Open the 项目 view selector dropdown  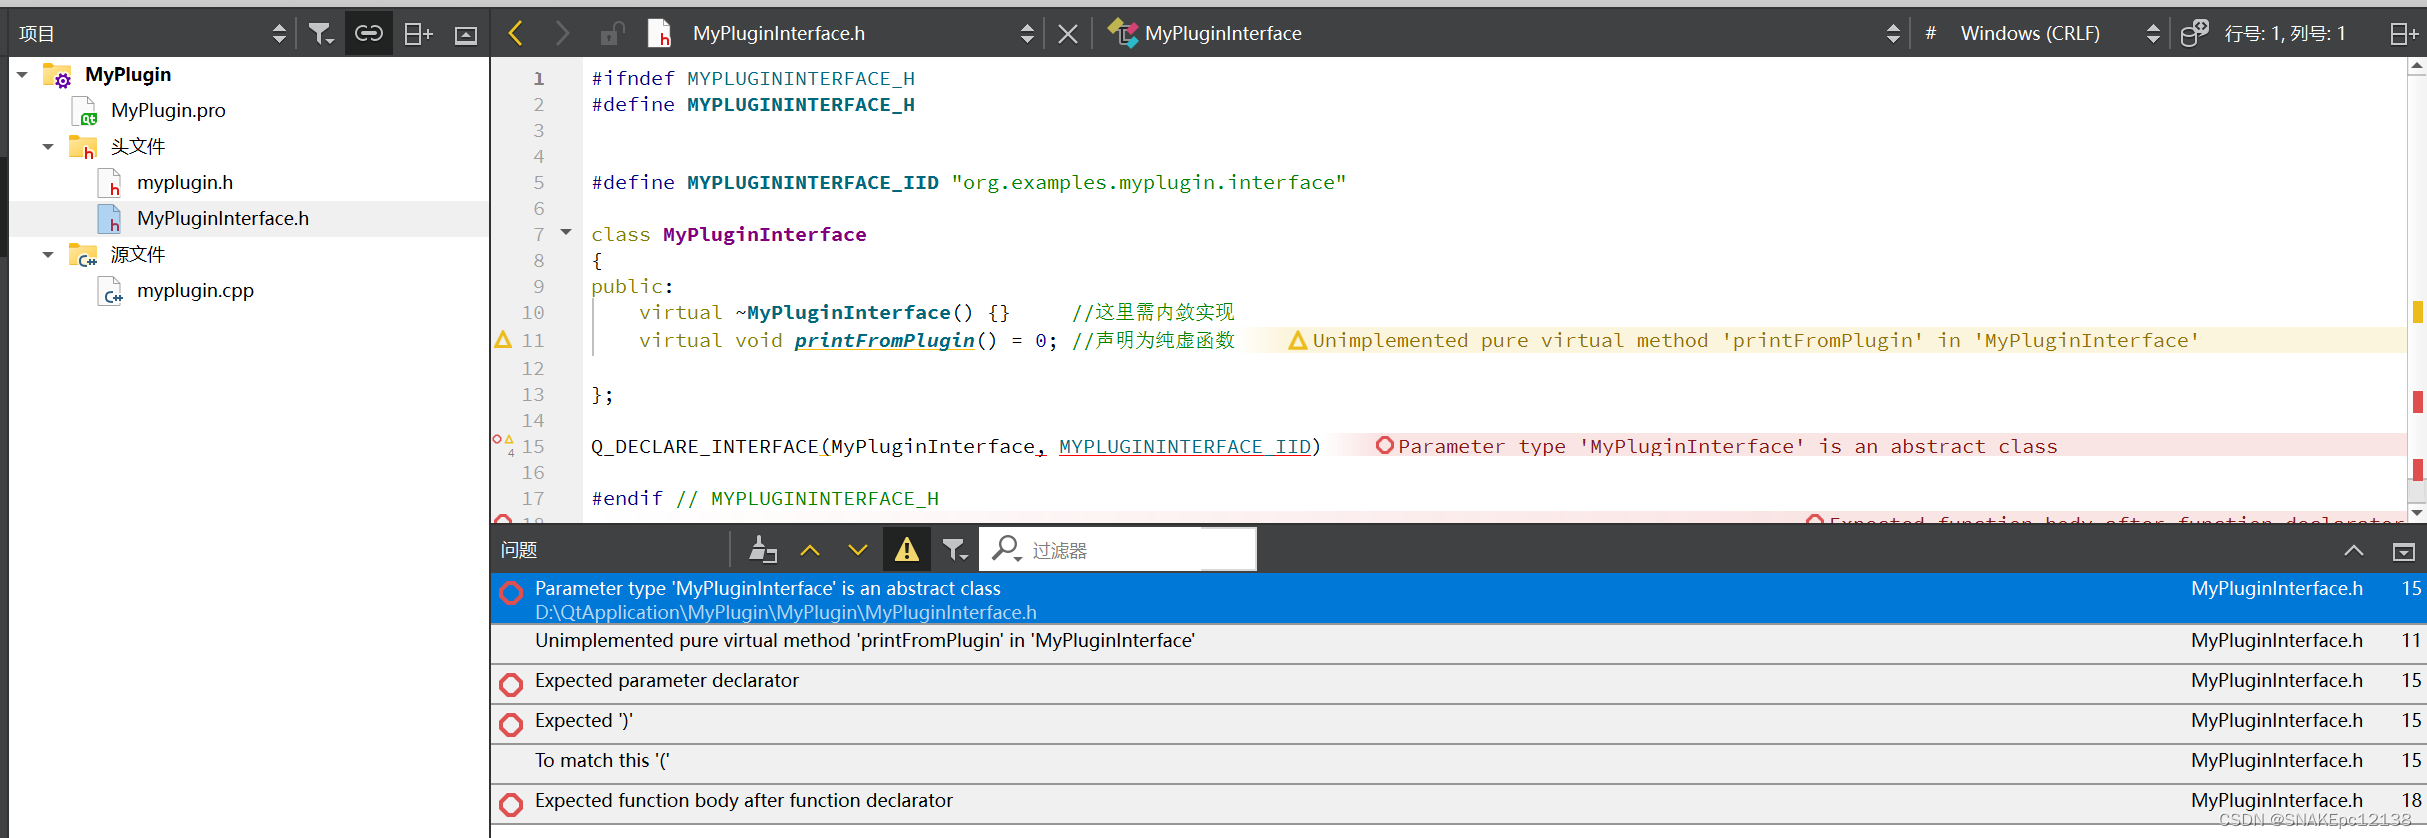click(279, 34)
